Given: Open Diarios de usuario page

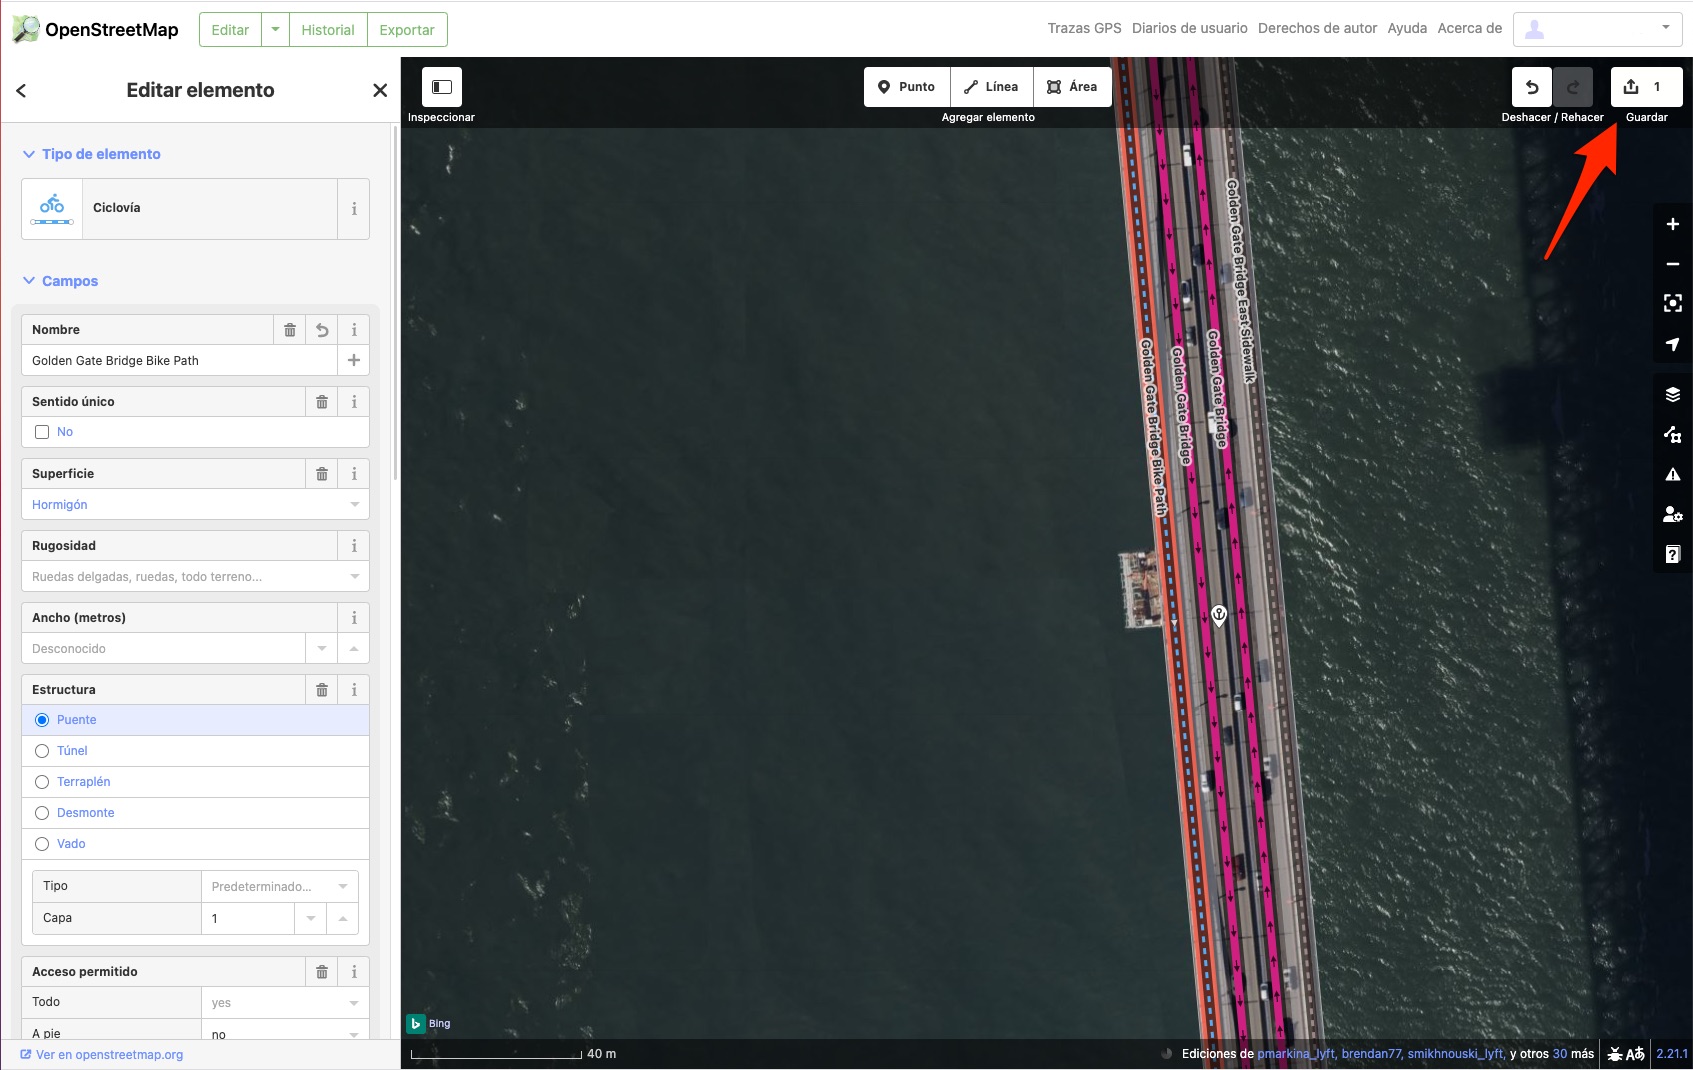Looking at the screenshot, I should pyautogui.click(x=1189, y=28).
